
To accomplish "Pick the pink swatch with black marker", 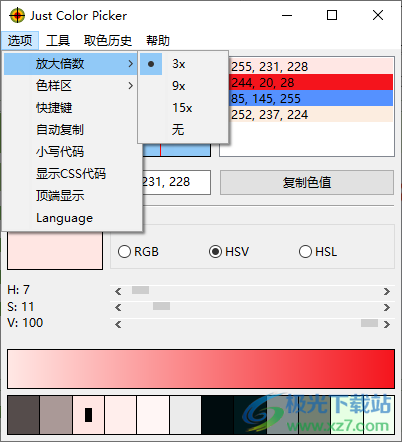I will (88, 415).
